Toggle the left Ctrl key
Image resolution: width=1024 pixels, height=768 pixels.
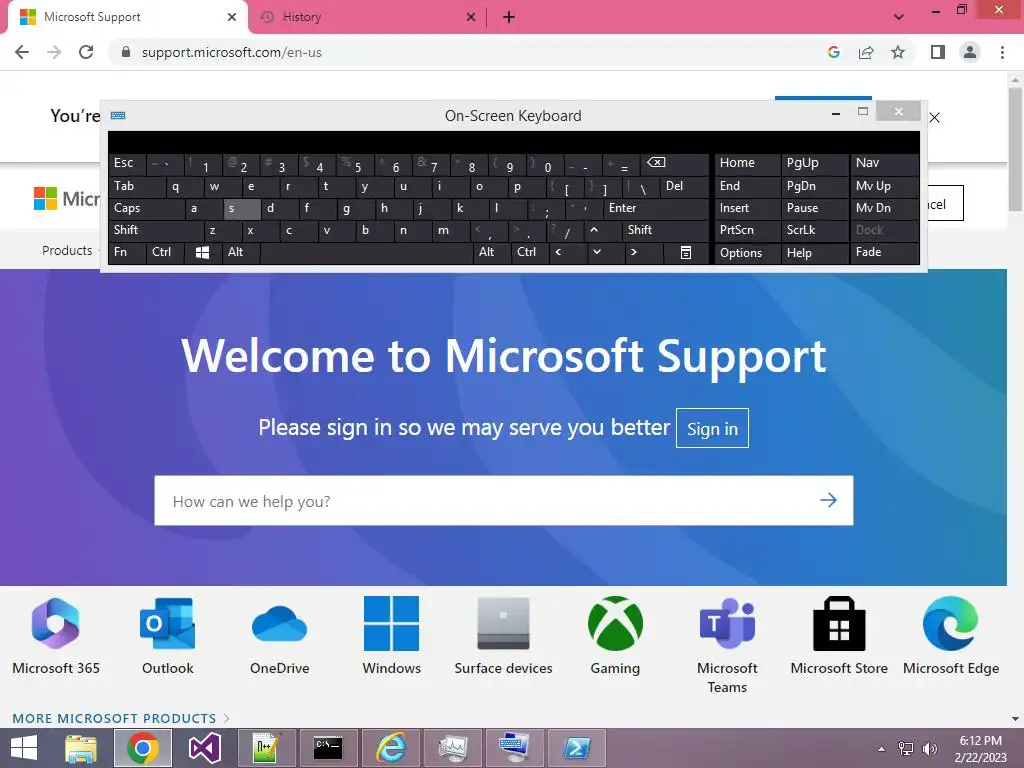[x=165, y=252]
